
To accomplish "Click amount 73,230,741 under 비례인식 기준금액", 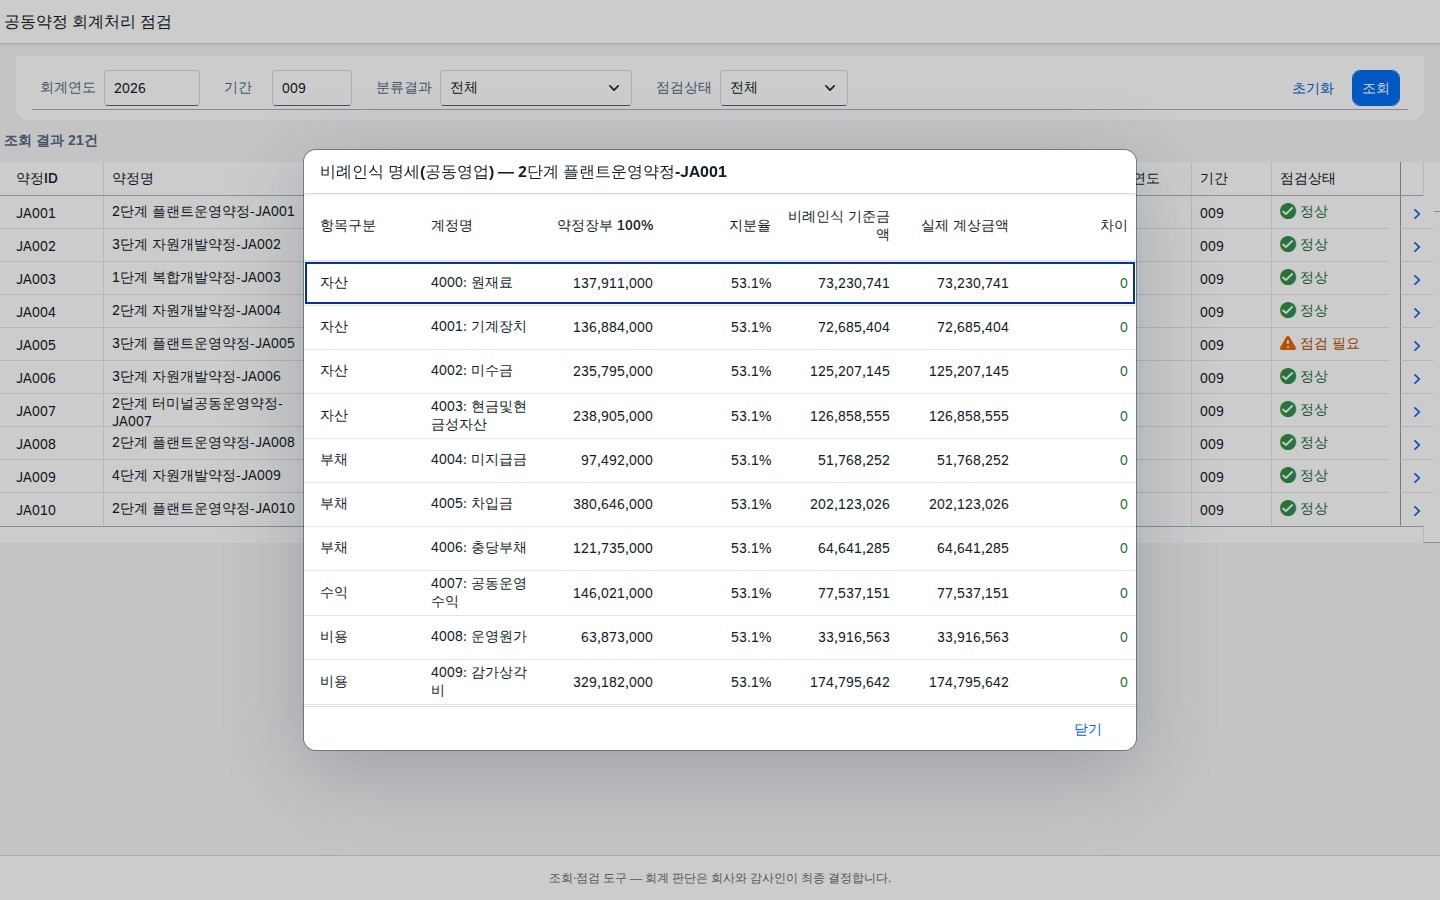I will 854,283.
